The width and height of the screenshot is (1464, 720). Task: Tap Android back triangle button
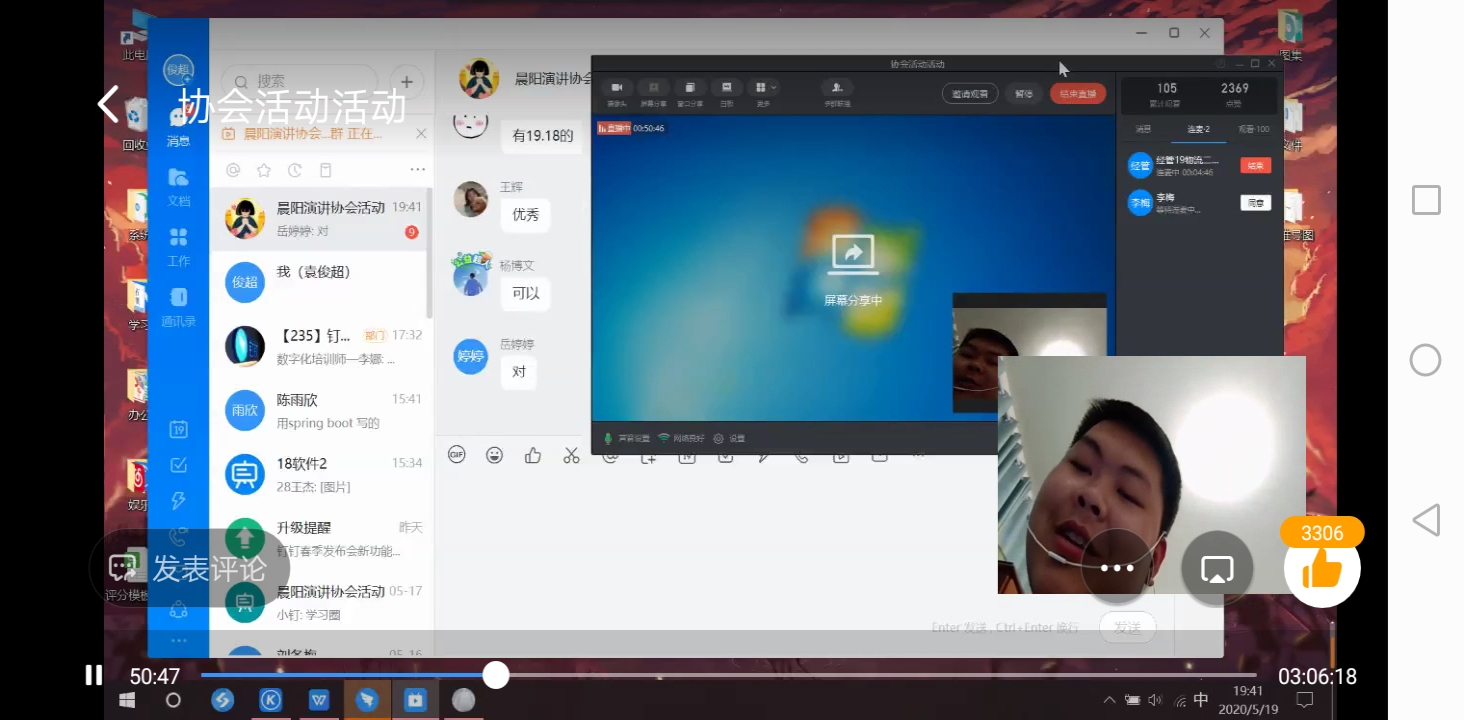(x=1425, y=520)
